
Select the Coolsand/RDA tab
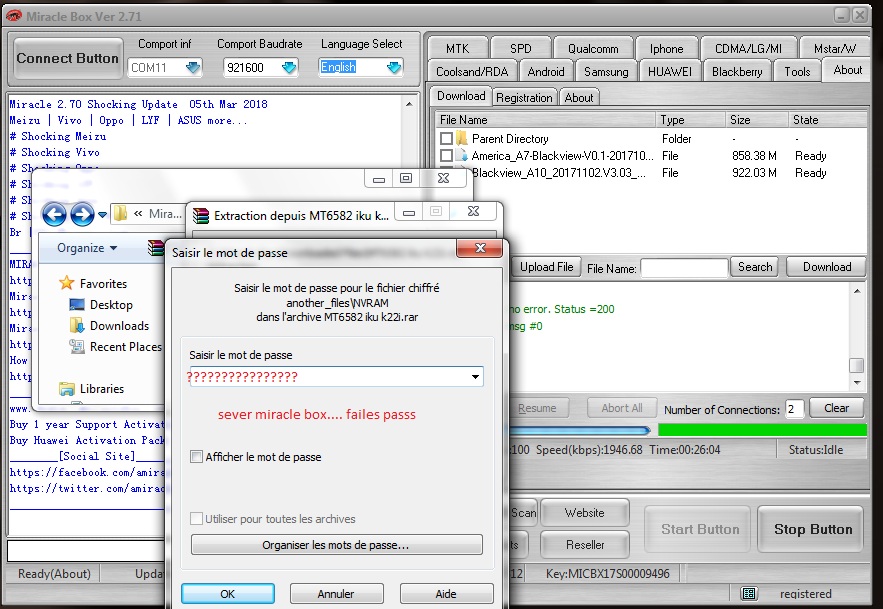472,72
